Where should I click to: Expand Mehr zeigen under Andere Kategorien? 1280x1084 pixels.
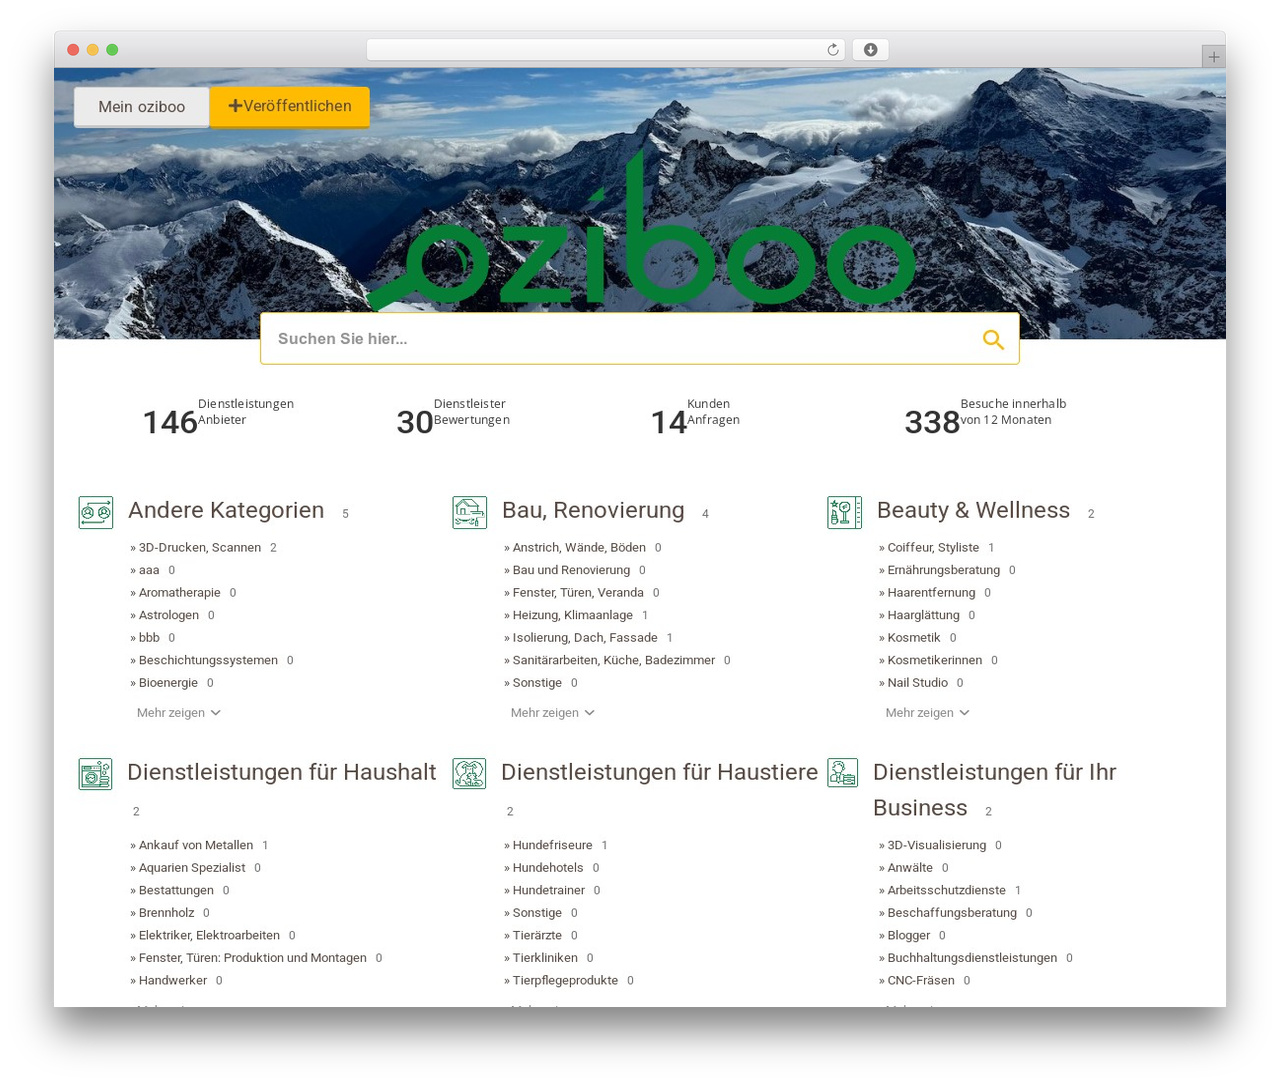pos(179,713)
